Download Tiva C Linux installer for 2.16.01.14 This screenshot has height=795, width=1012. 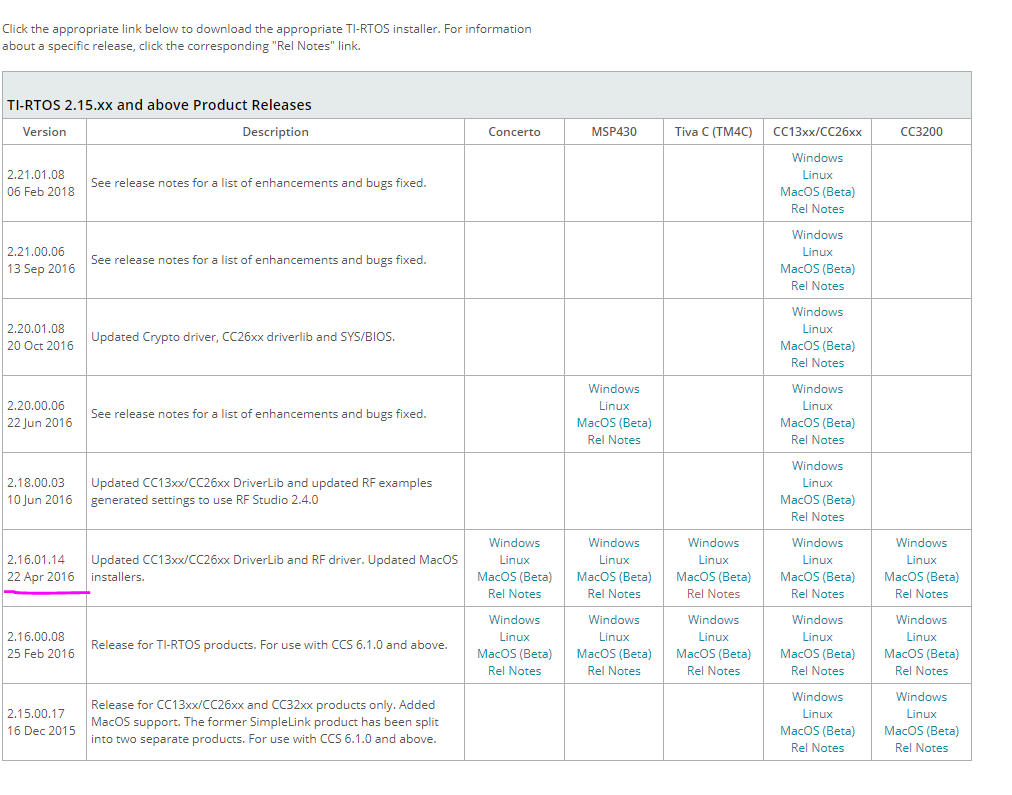713,560
